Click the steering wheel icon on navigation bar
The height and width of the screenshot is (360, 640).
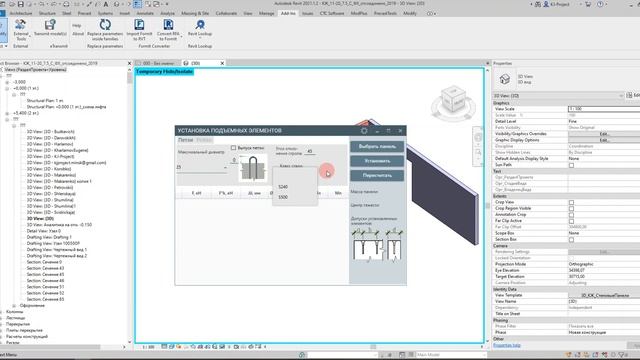478,138
